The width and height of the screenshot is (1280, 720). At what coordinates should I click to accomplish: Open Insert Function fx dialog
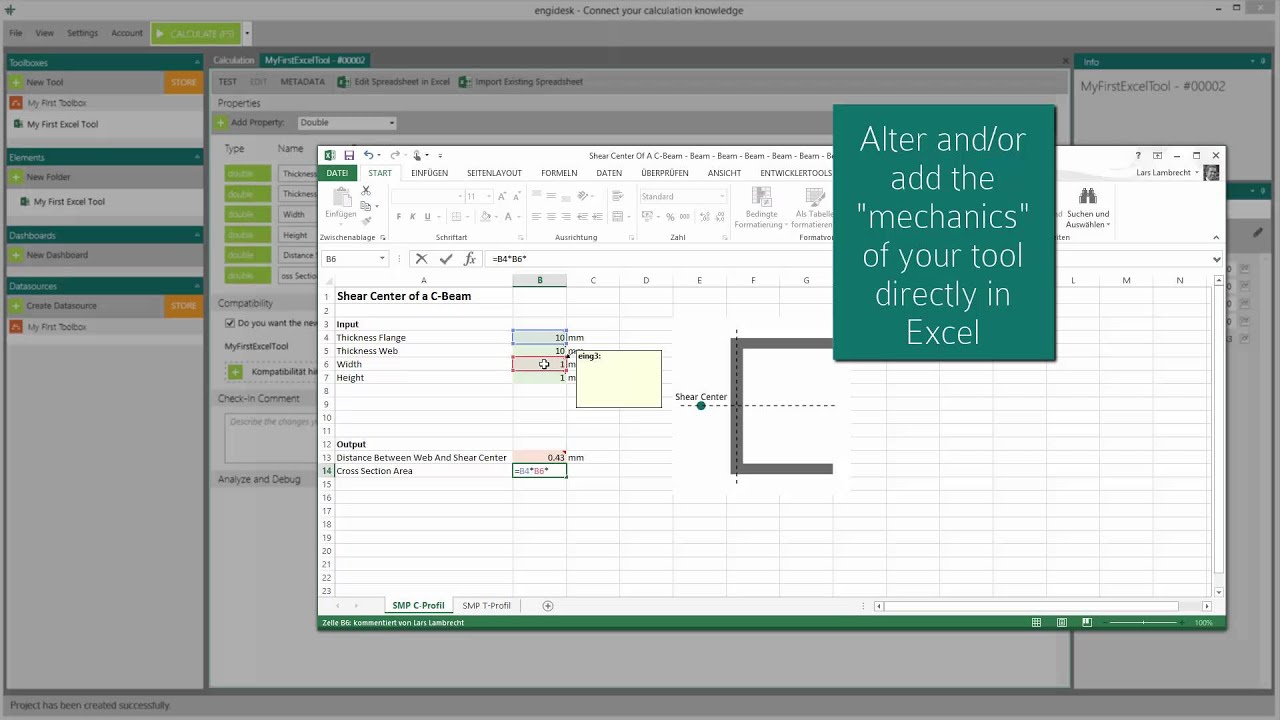point(469,259)
